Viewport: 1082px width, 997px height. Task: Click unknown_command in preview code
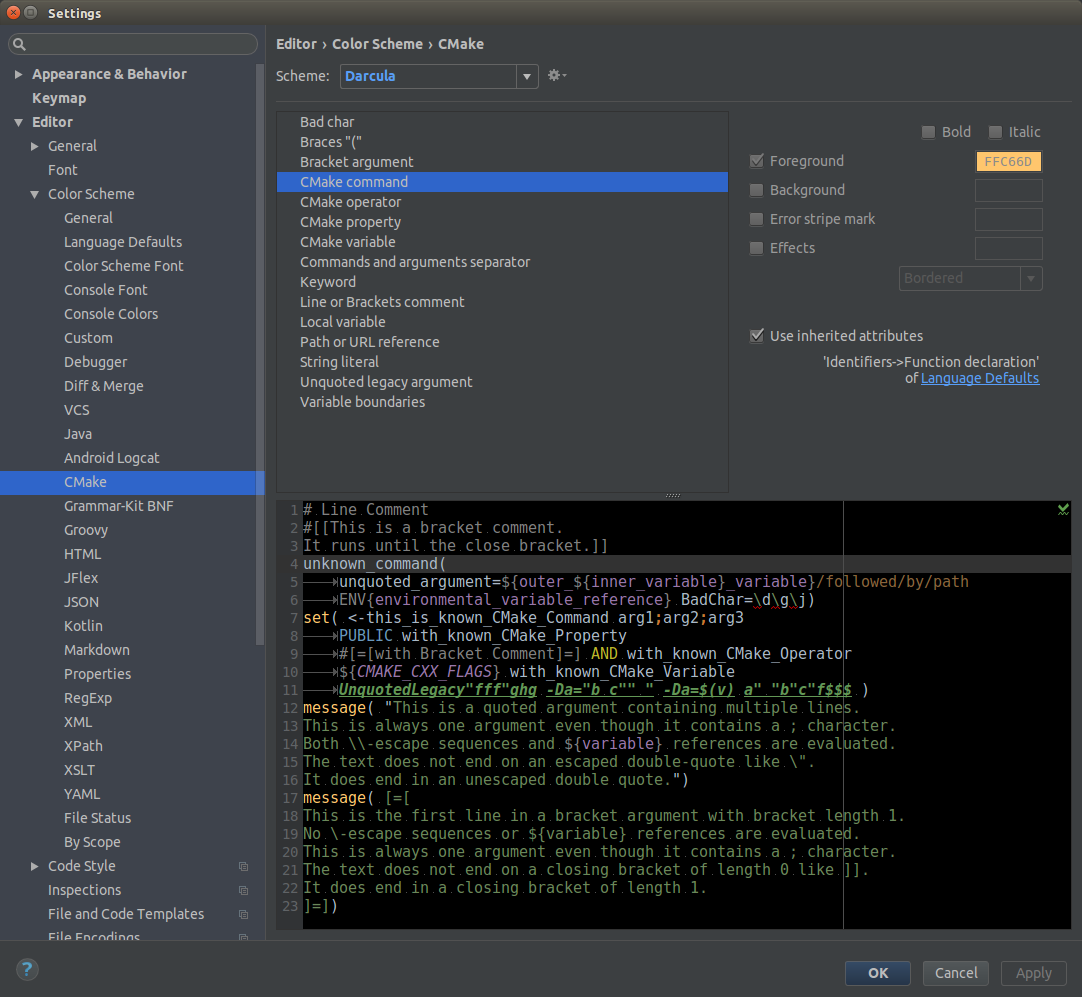click(x=371, y=564)
